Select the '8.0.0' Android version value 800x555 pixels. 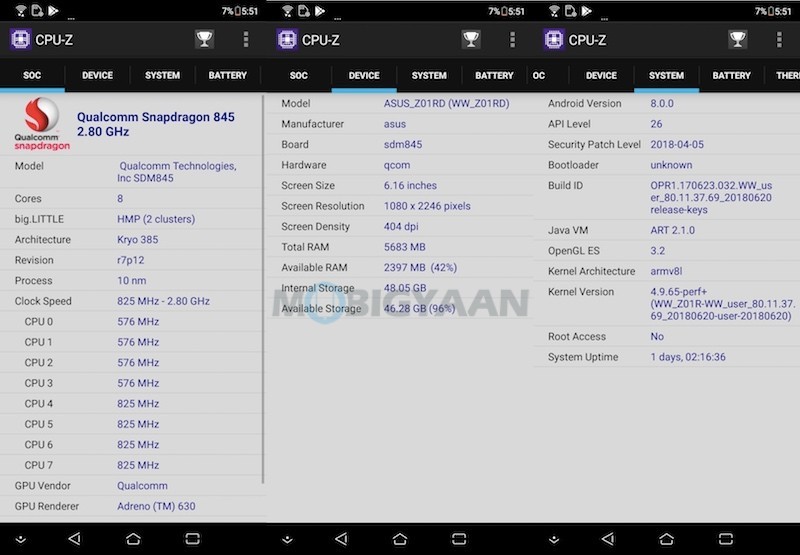pyautogui.click(x=662, y=104)
